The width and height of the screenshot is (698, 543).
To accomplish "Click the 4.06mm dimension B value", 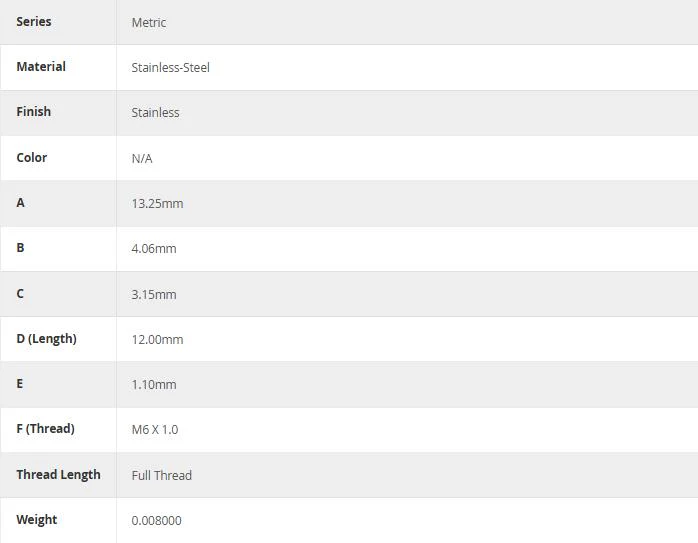I will 154,249.
